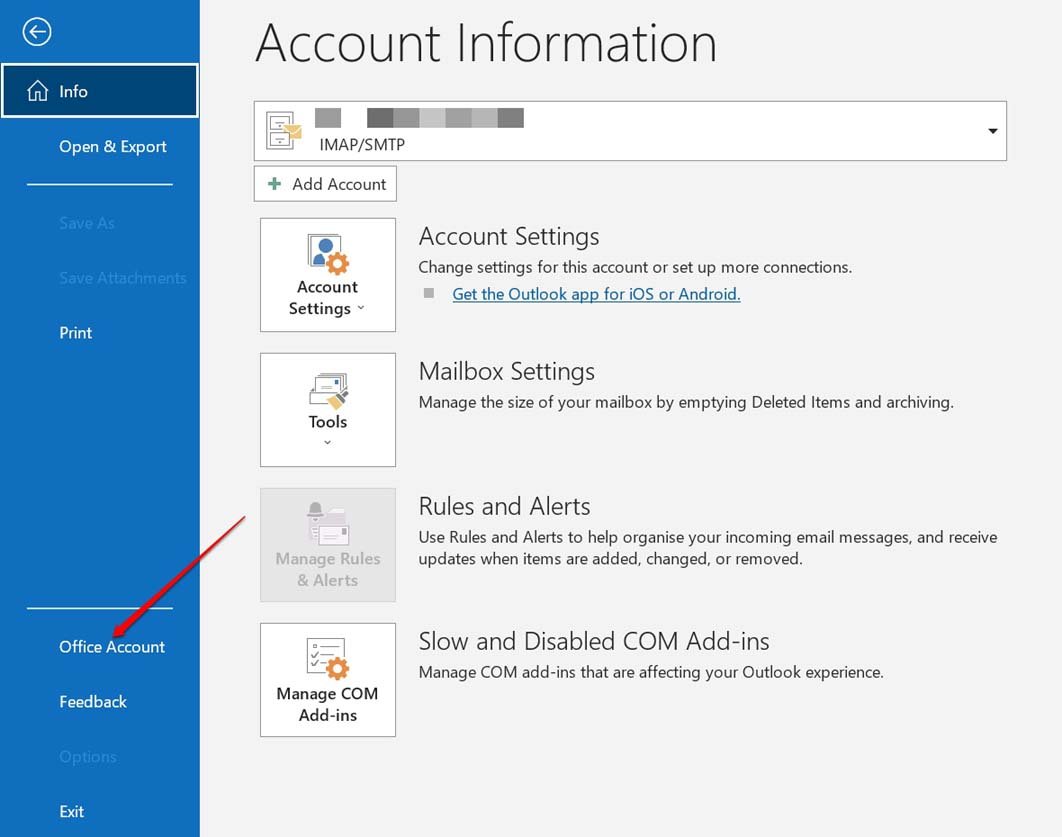The width and height of the screenshot is (1062, 837).
Task: Click the home icon beside Info
Action: (37, 91)
